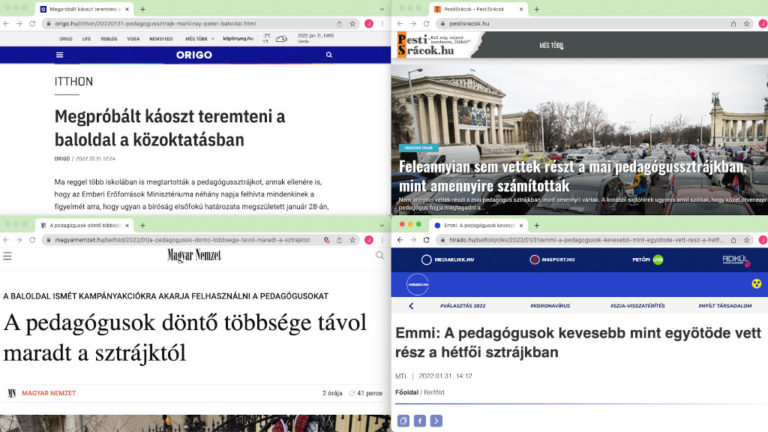This screenshot has width=768, height=432.
Task: Open new tab in Magyar Nemzet window
Action: tap(143, 225)
